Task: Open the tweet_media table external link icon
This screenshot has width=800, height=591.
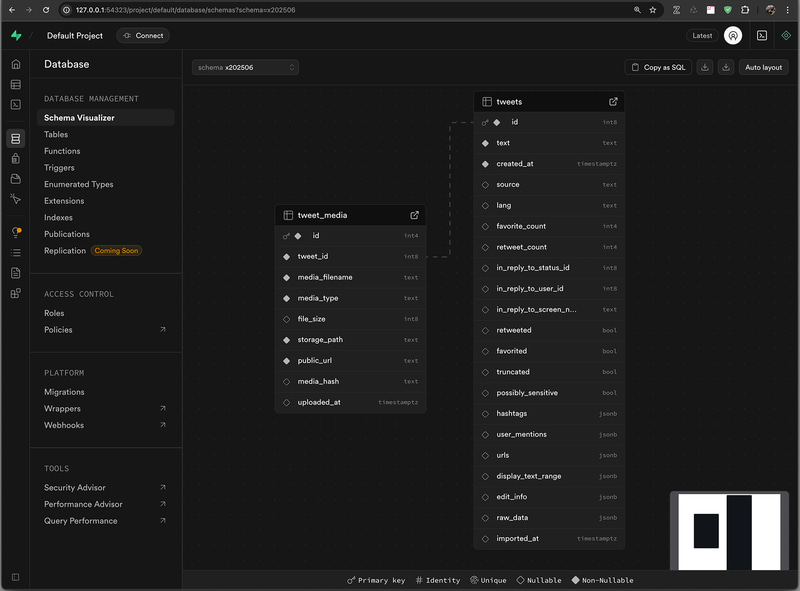Action: 414,215
